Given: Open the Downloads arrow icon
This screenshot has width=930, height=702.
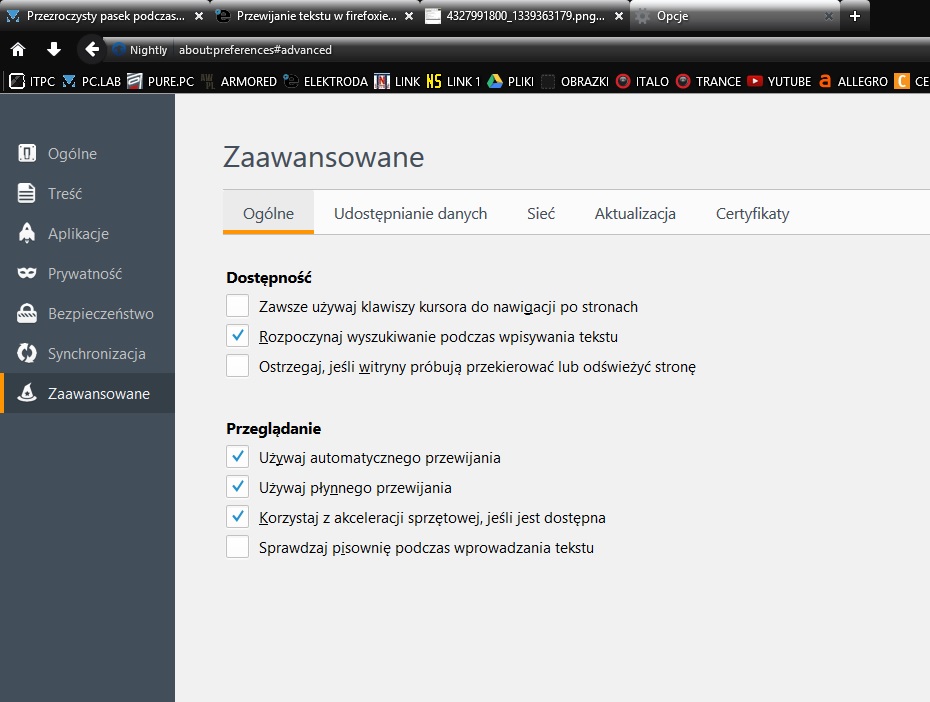Looking at the screenshot, I should click(54, 49).
